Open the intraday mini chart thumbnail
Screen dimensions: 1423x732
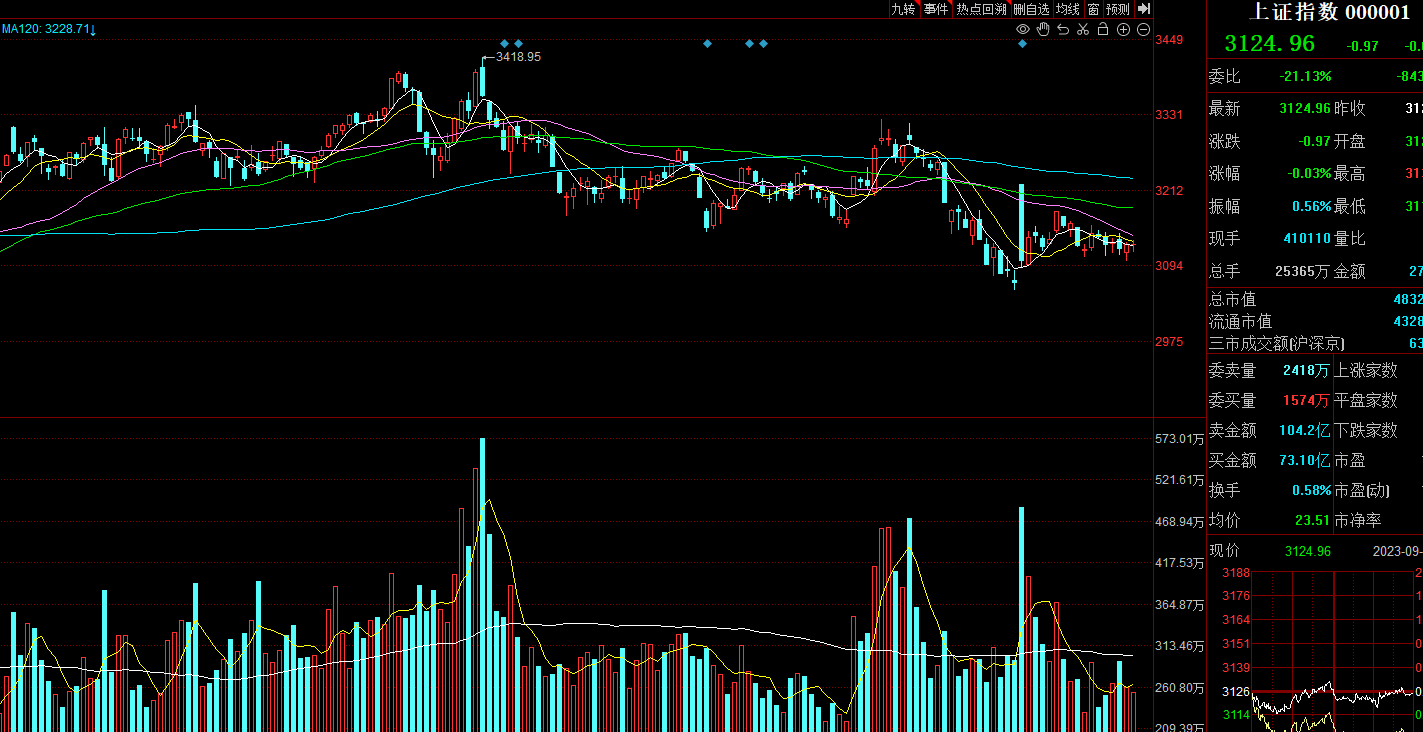pos(1333,650)
